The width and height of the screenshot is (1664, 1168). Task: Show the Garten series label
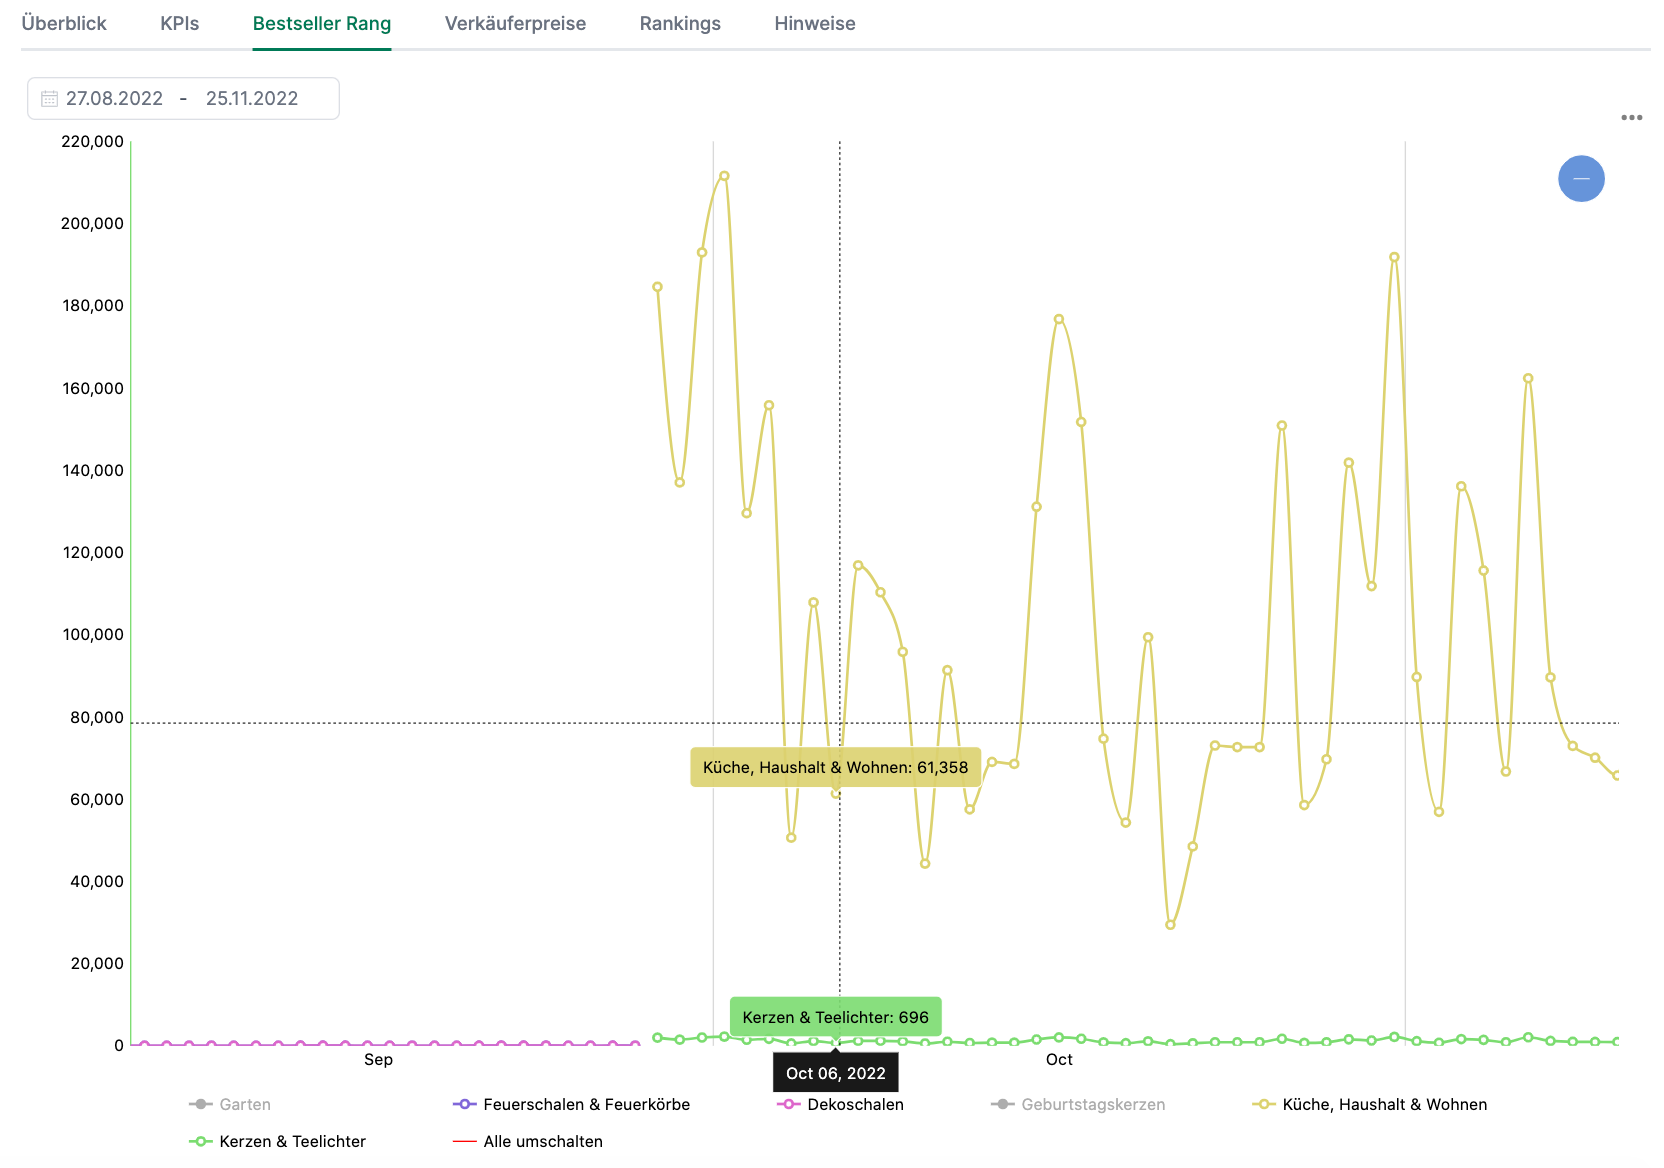[245, 1104]
